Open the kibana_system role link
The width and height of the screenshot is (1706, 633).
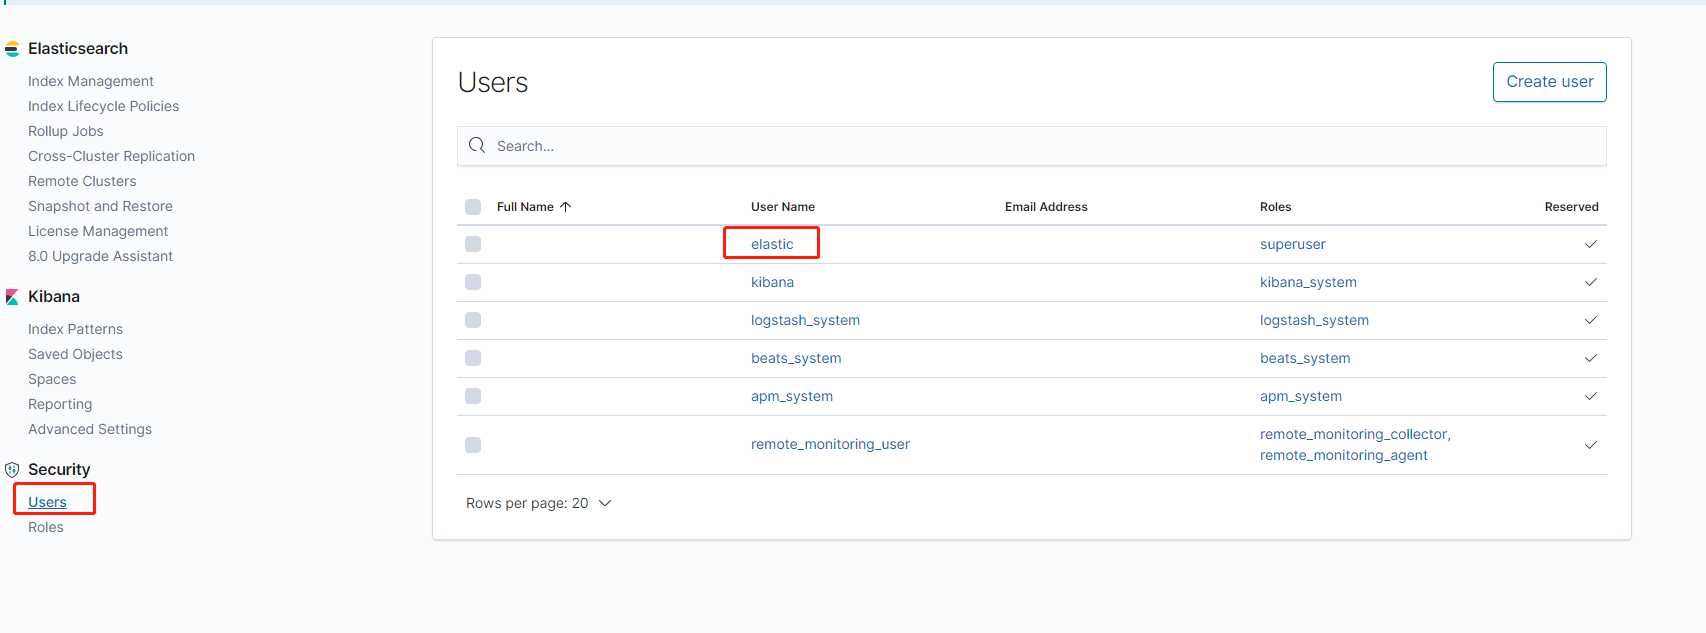point(1308,282)
